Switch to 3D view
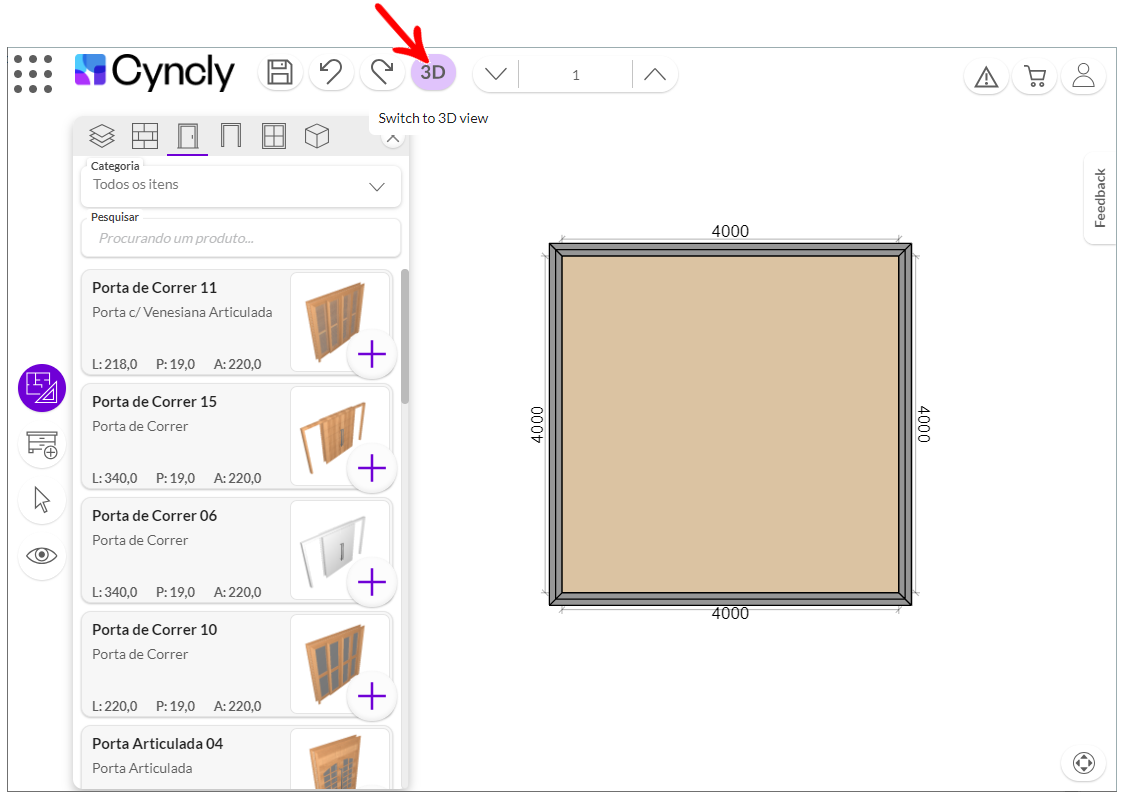Image resolution: width=1122 pixels, height=797 pixels. point(433,73)
